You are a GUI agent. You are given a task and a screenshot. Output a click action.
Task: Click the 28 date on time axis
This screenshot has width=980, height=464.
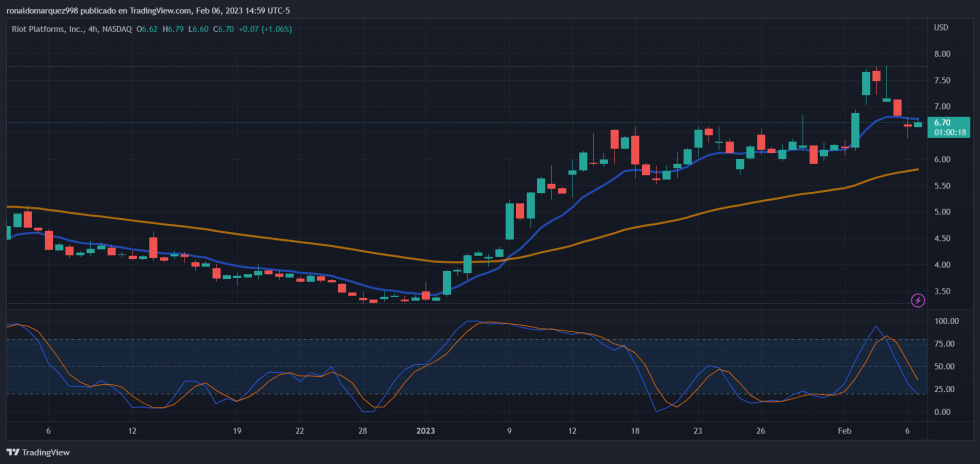[363, 432]
